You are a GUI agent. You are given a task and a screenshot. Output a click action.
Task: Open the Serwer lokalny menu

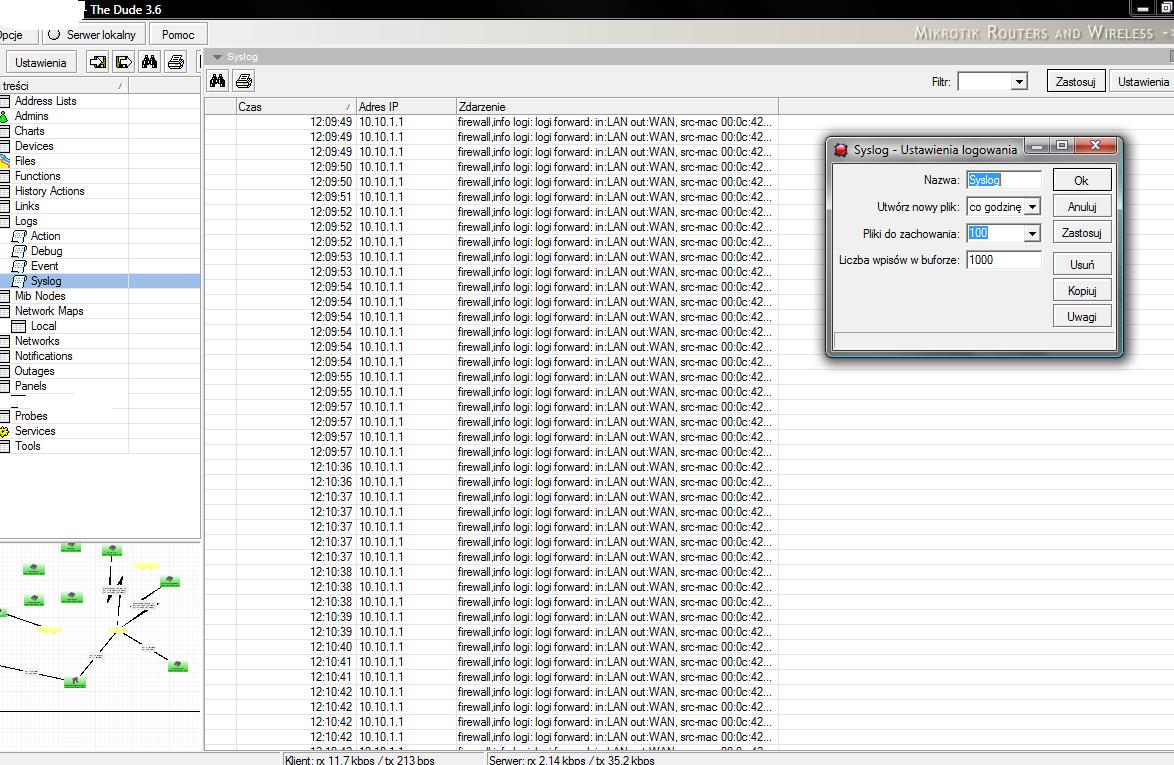pyautogui.click(x=93, y=34)
